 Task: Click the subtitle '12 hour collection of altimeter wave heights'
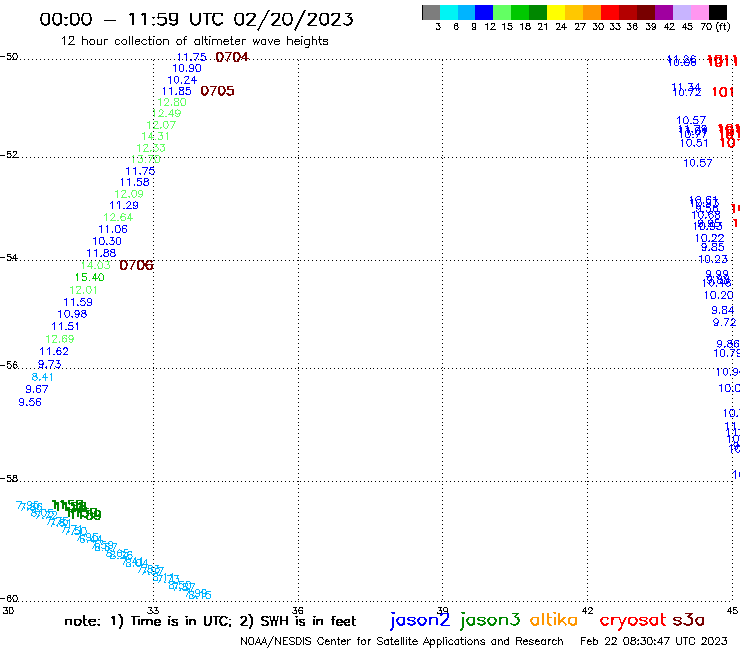(x=194, y=41)
